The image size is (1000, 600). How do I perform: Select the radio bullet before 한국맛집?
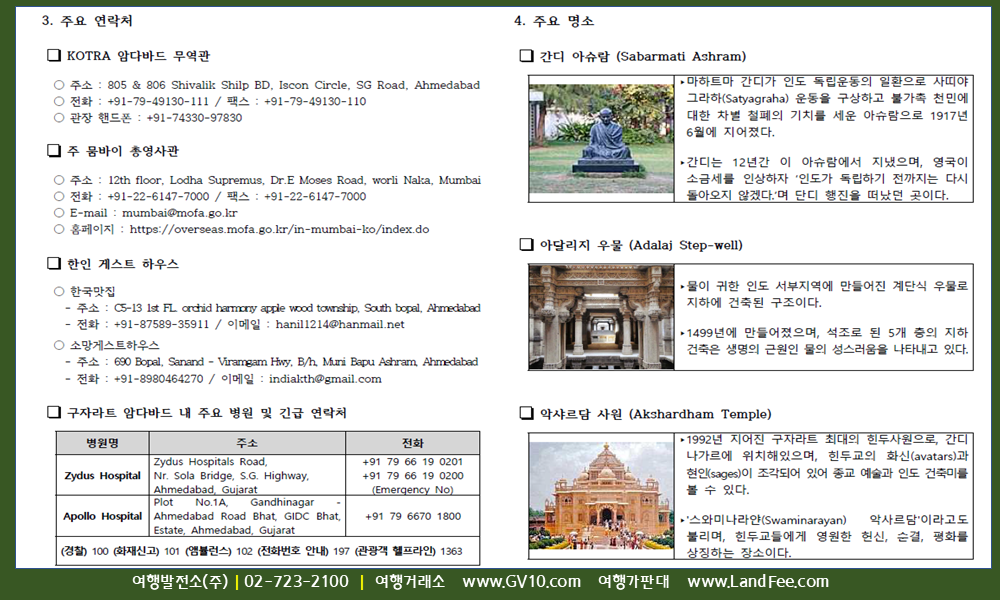[x=59, y=291]
